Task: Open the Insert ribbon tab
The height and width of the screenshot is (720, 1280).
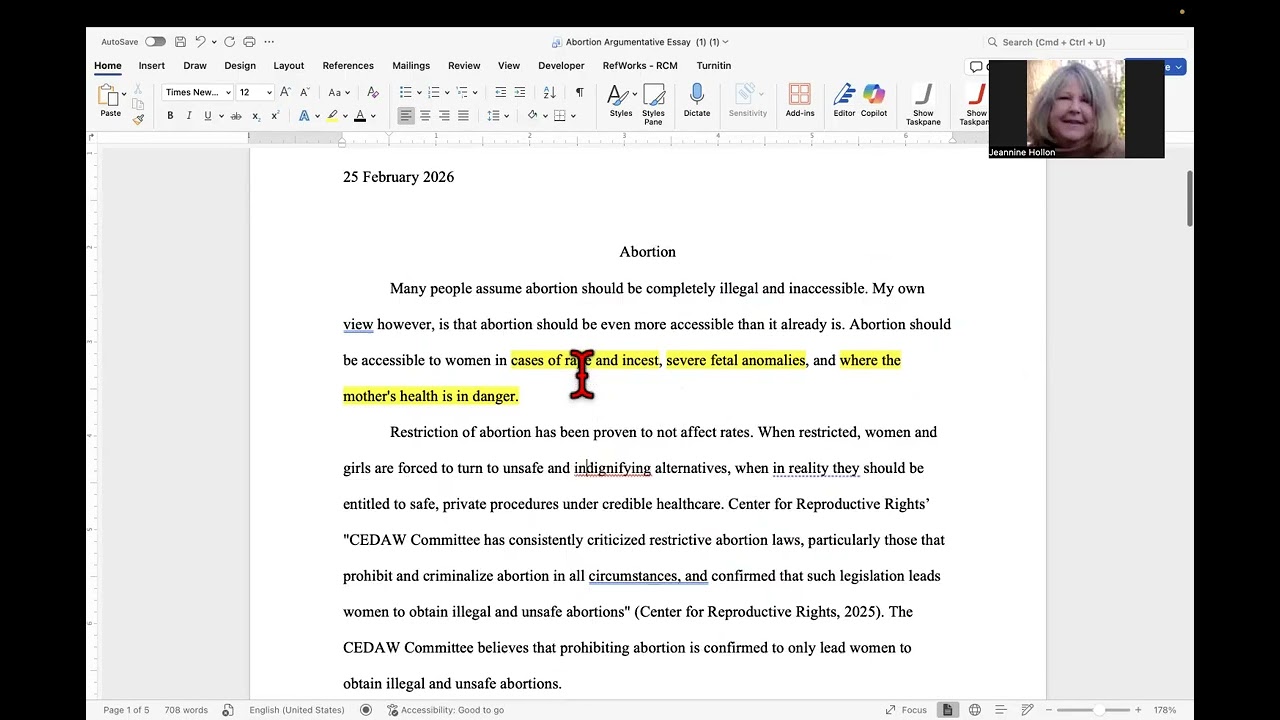Action: click(x=152, y=66)
